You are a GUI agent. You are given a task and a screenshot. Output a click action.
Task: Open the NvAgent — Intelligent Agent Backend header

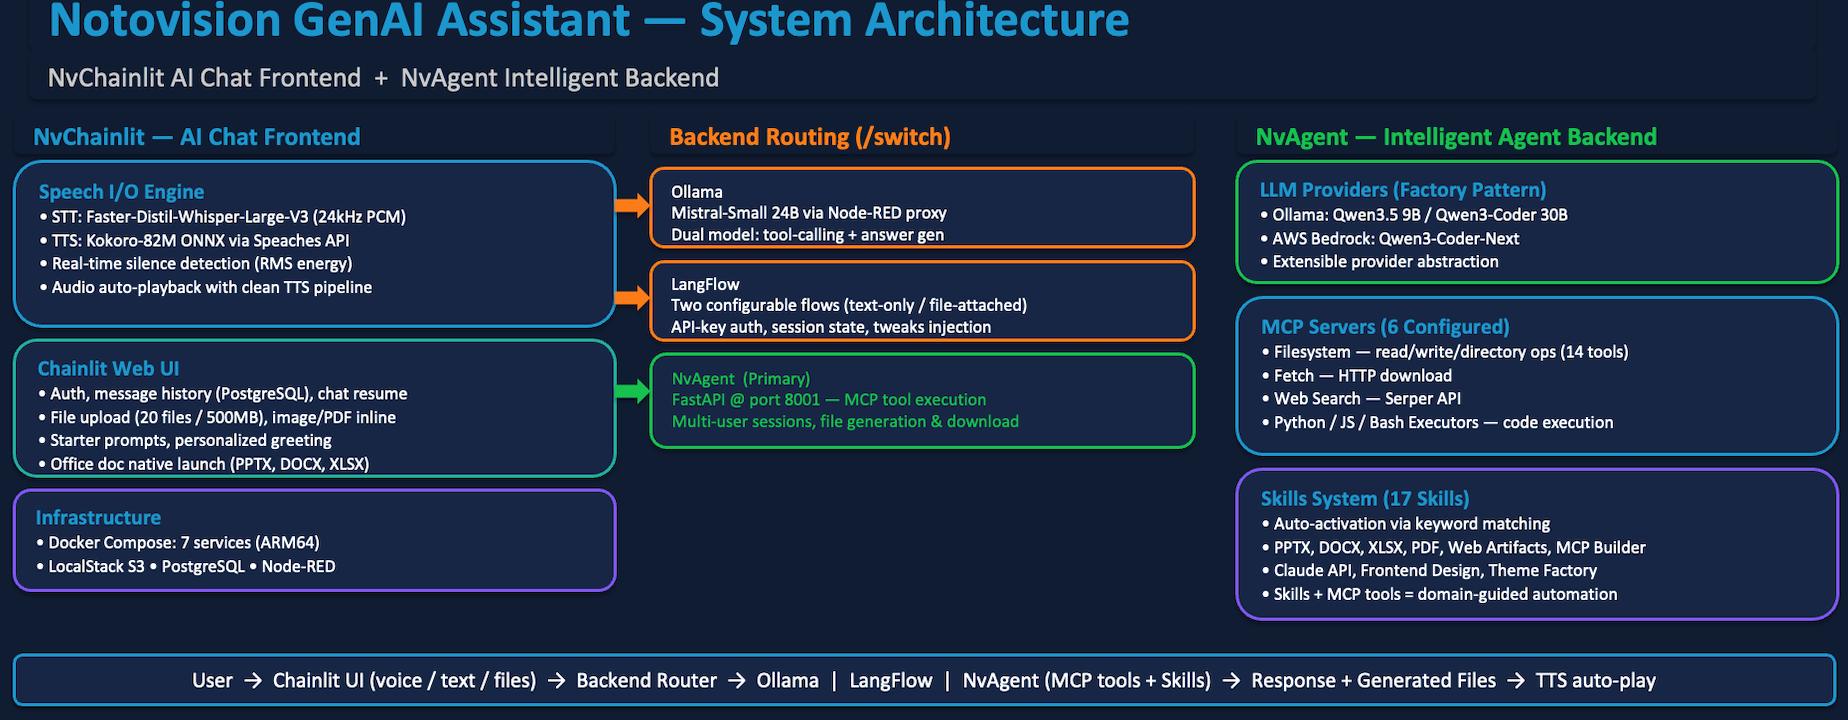(1455, 137)
